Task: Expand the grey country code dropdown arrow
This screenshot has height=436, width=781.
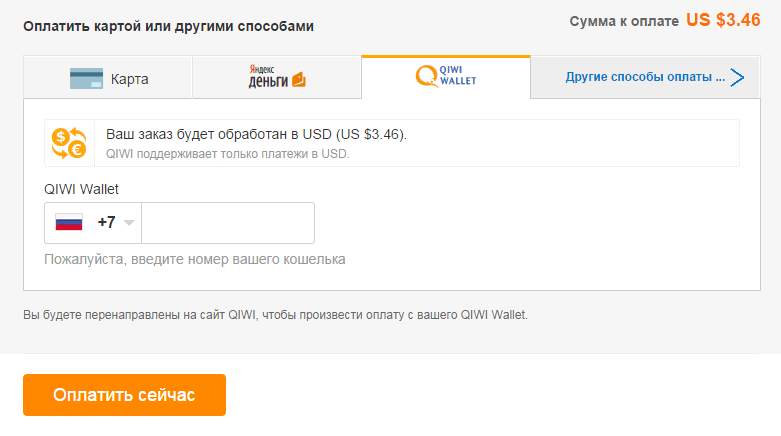Action: 129,223
